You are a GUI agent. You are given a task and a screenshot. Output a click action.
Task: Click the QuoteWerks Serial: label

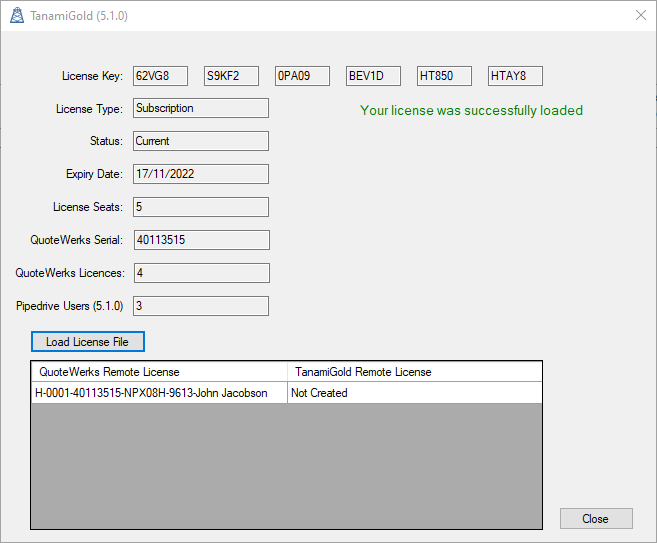click(x=77, y=240)
